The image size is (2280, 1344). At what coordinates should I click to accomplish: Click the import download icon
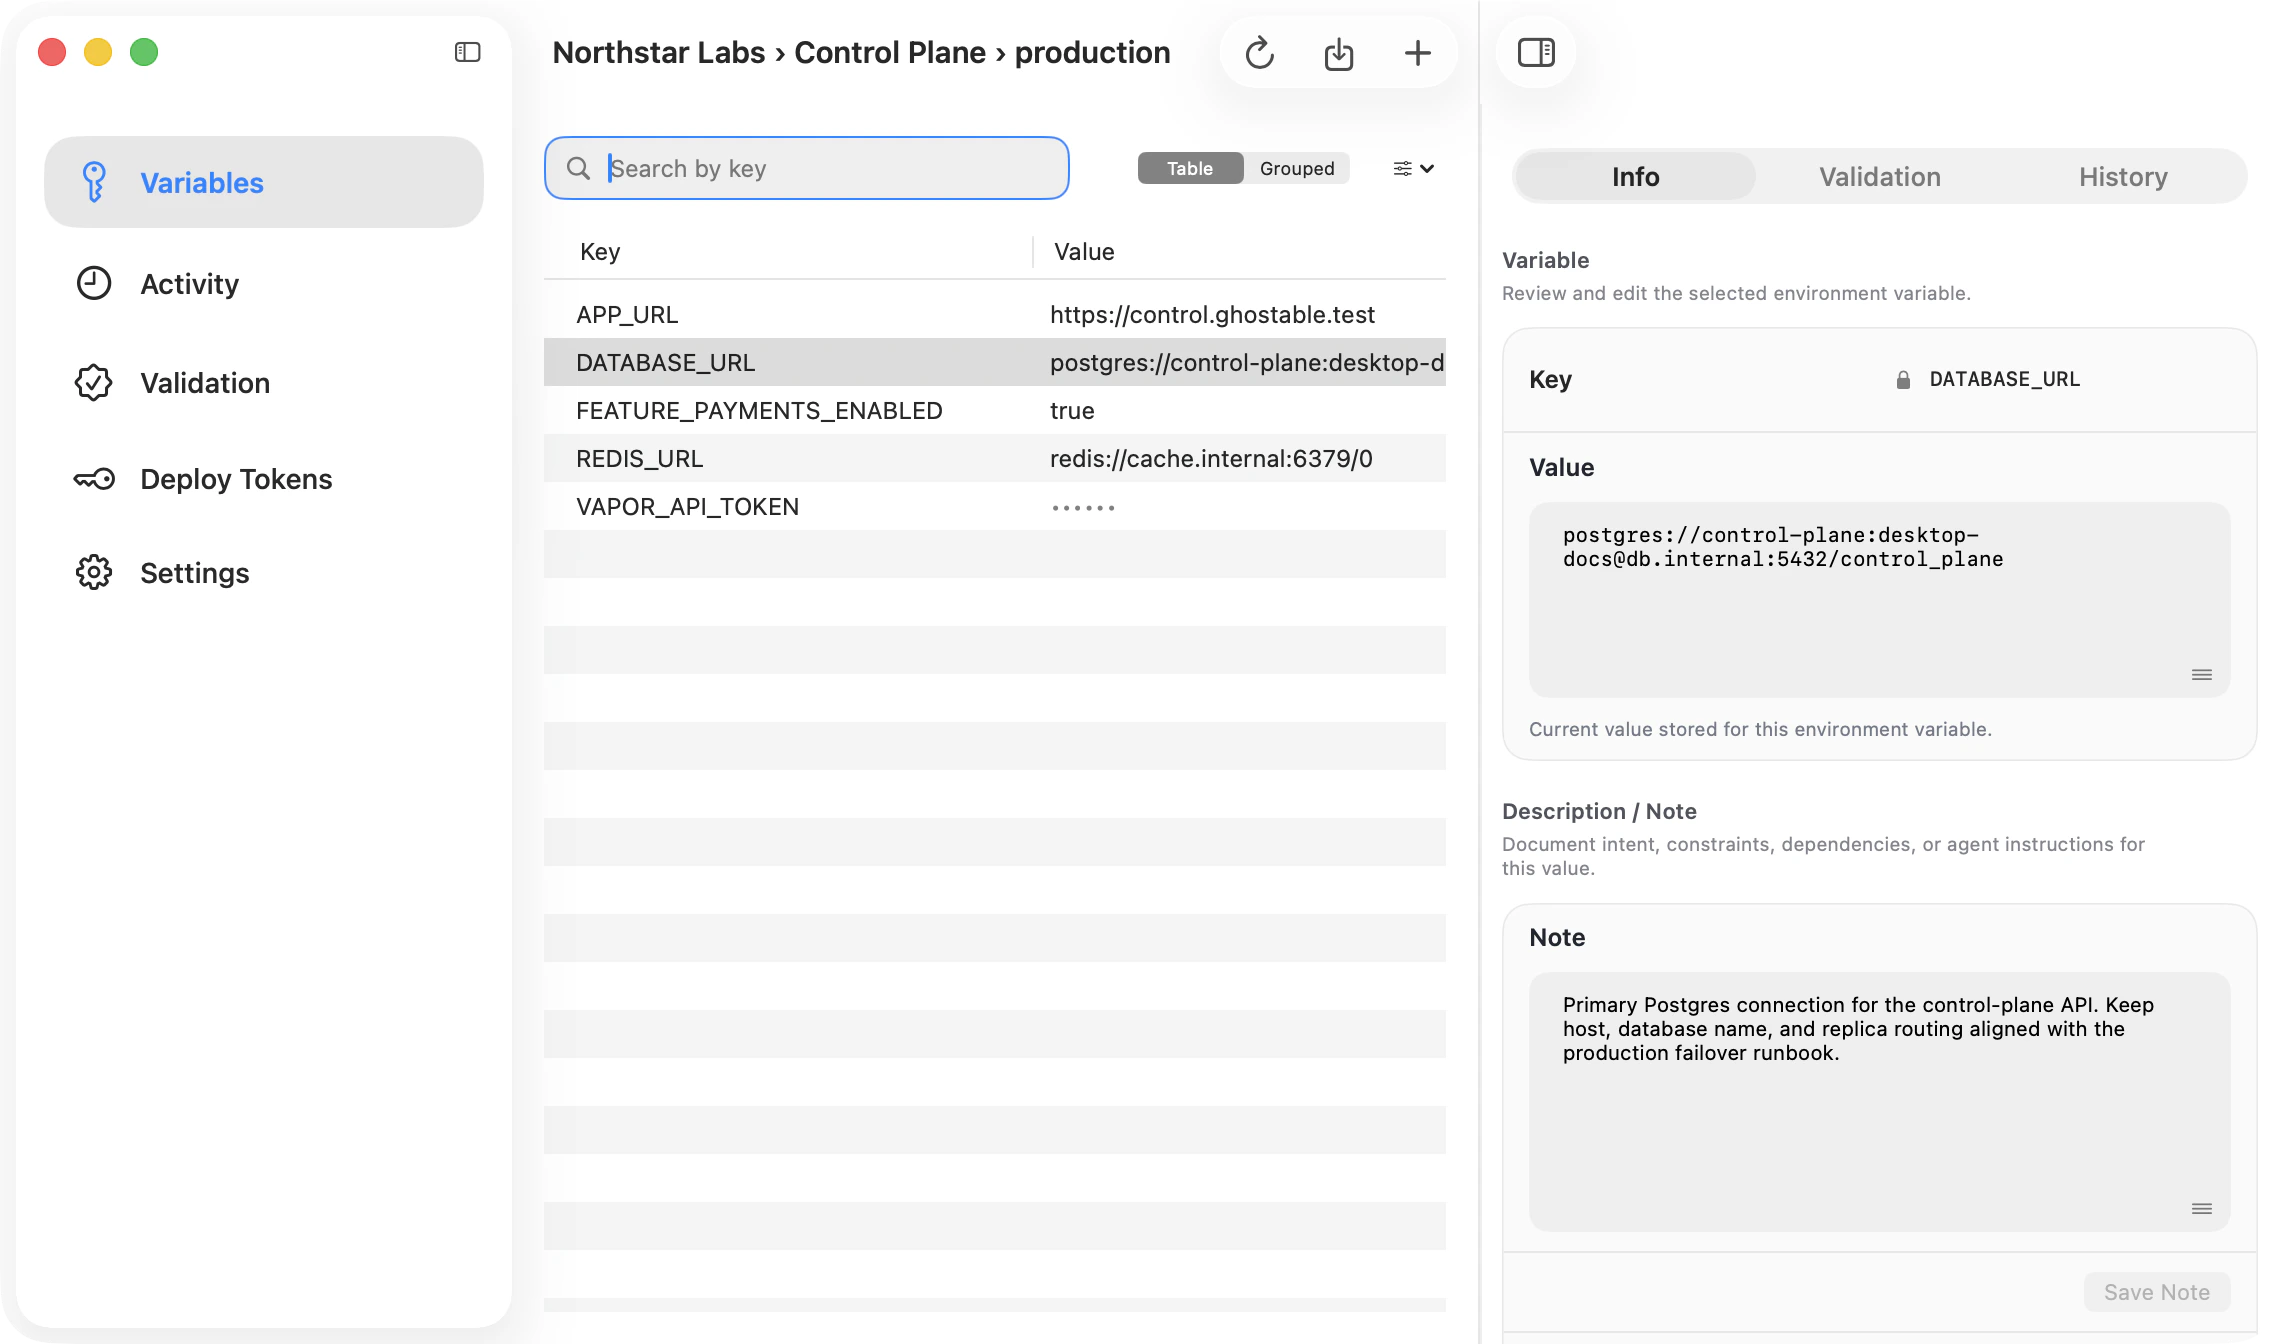pos(1338,53)
